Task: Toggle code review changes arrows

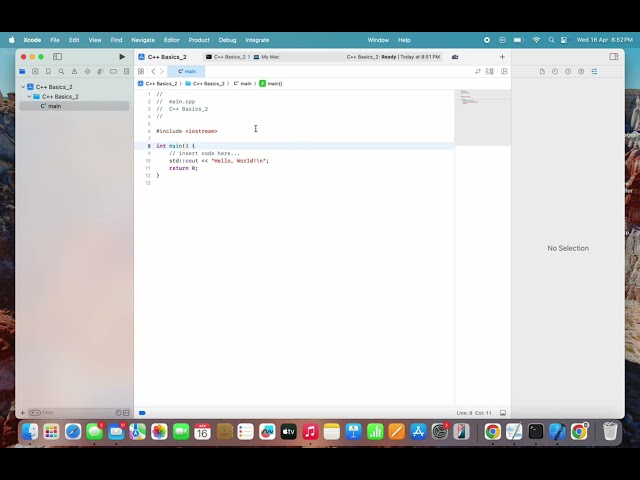Action: [x=478, y=71]
